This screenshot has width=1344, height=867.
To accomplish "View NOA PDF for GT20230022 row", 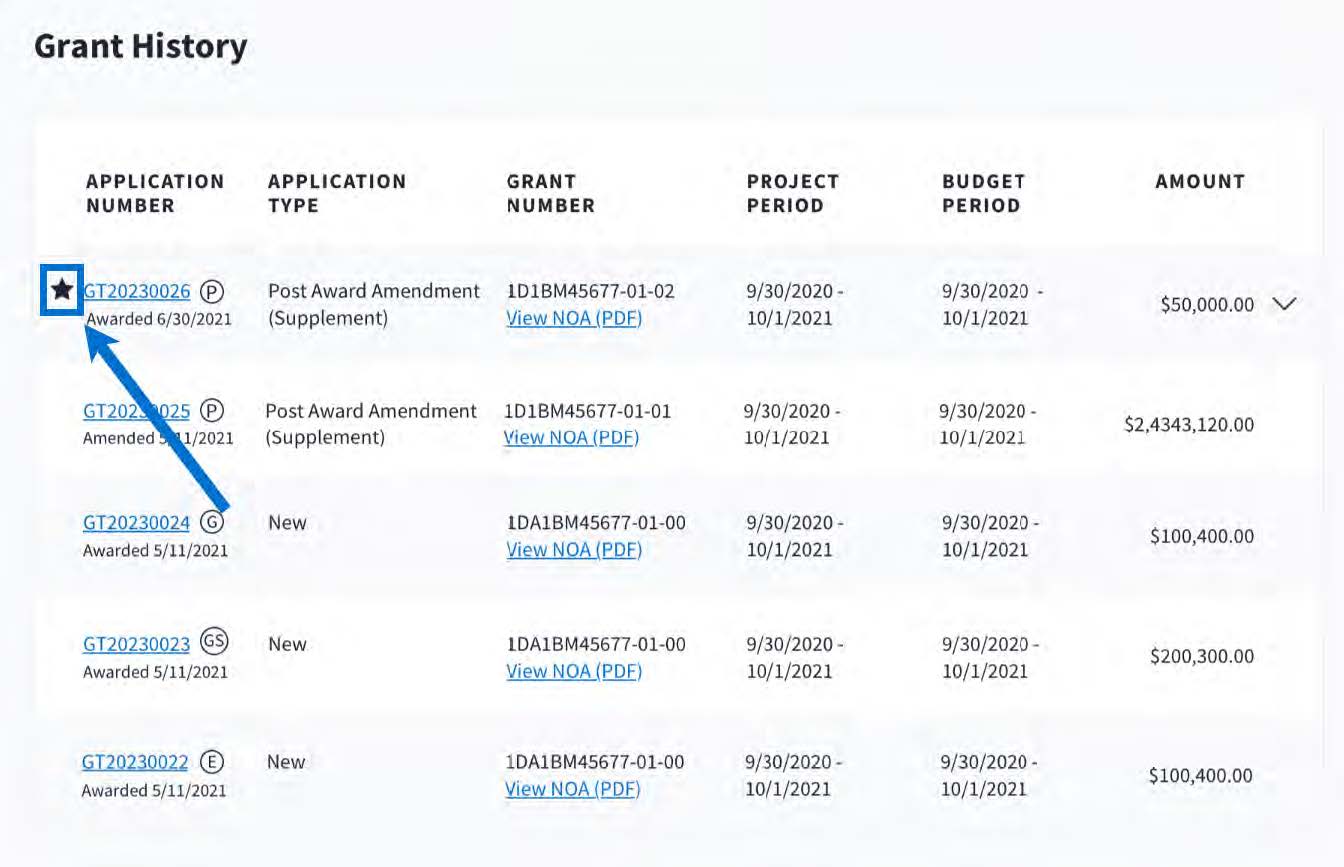I will pos(572,789).
